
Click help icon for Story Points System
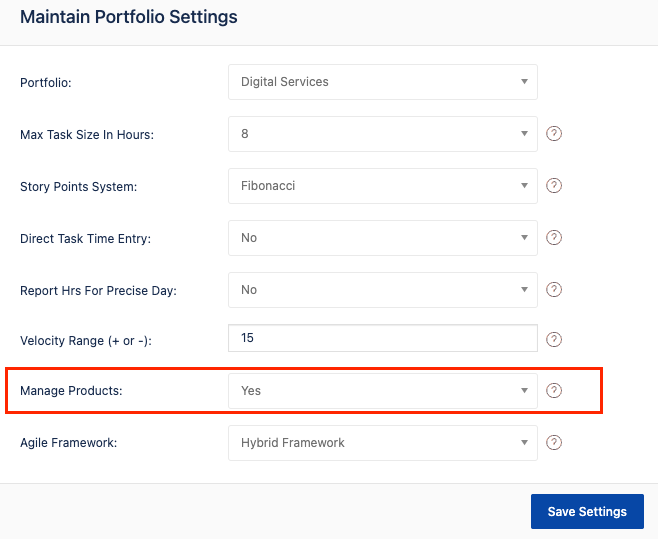pyautogui.click(x=554, y=186)
